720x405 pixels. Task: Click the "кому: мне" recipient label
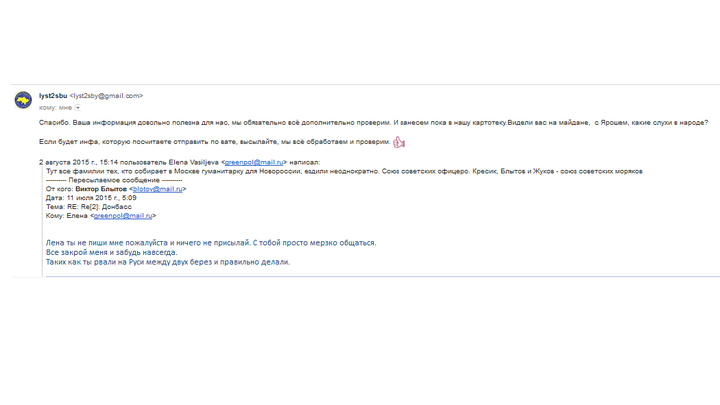coord(55,107)
